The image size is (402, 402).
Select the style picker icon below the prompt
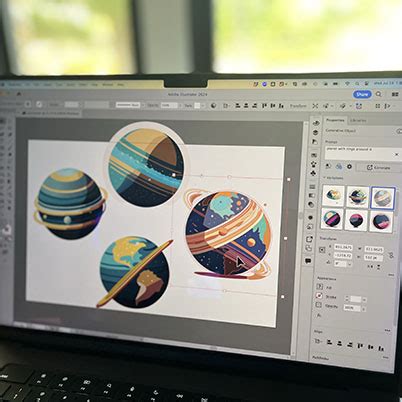tap(328, 166)
